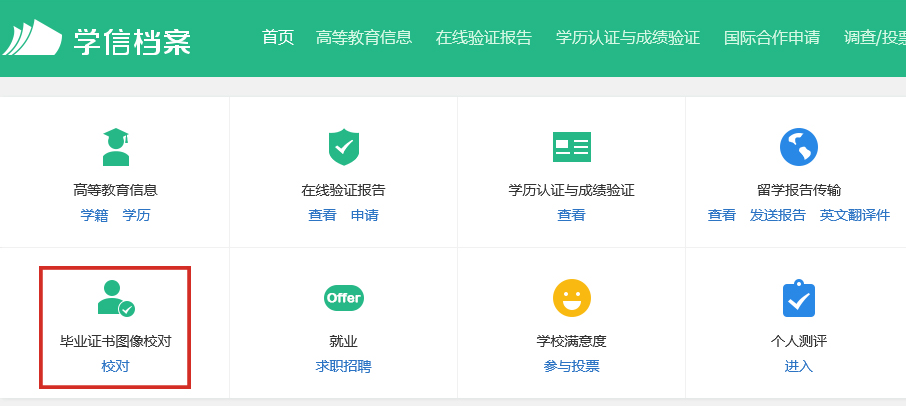Open 高等教育信息 in the navigation bar
Image resolution: width=907 pixels, height=406 pixels.
[363, 38]
